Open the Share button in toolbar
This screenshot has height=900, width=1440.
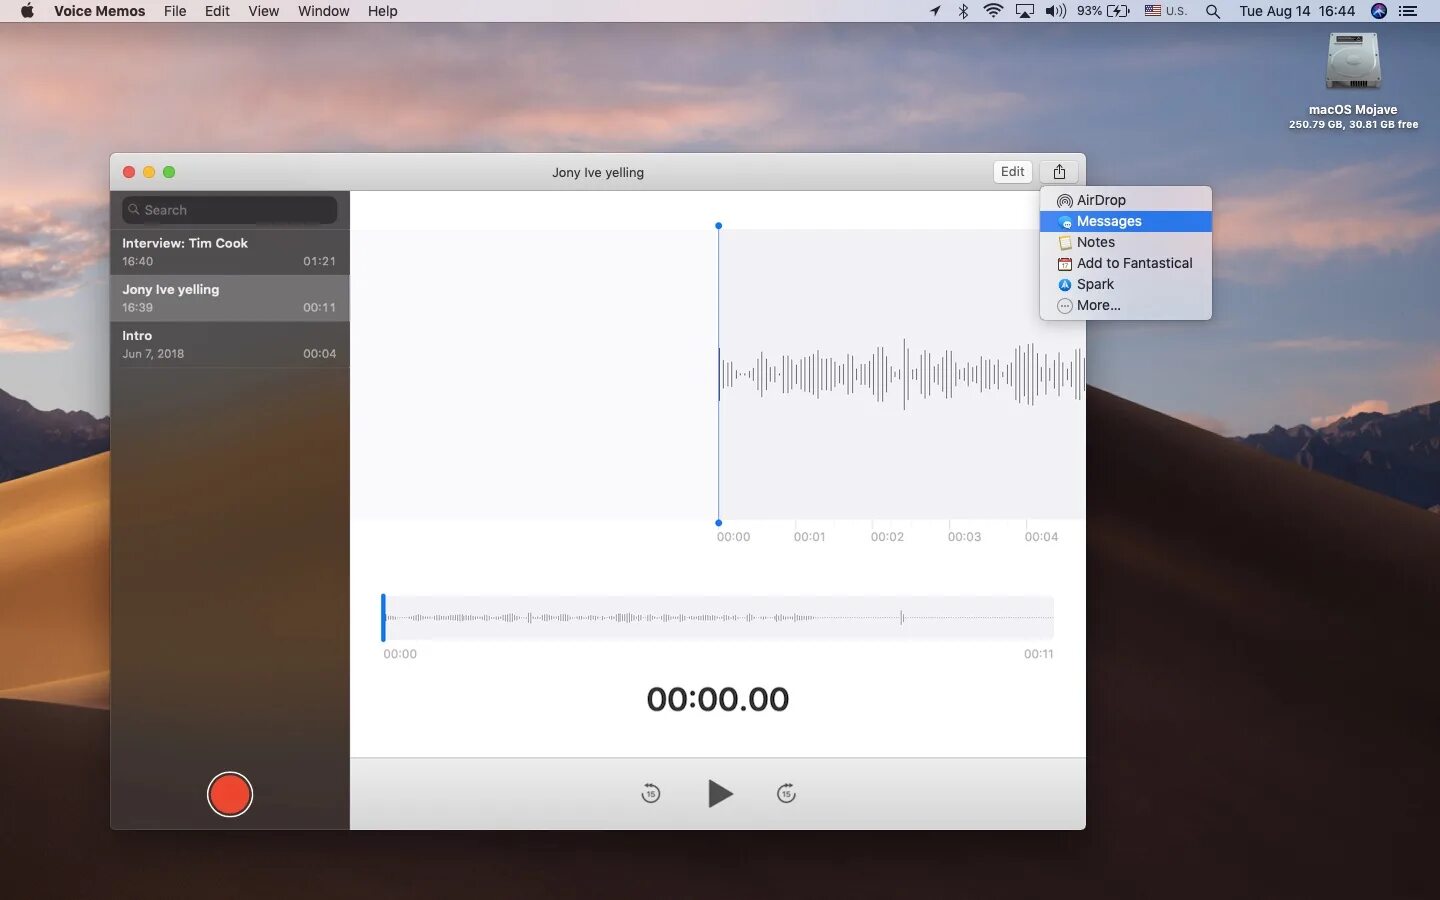click(x=1059, y=172)
